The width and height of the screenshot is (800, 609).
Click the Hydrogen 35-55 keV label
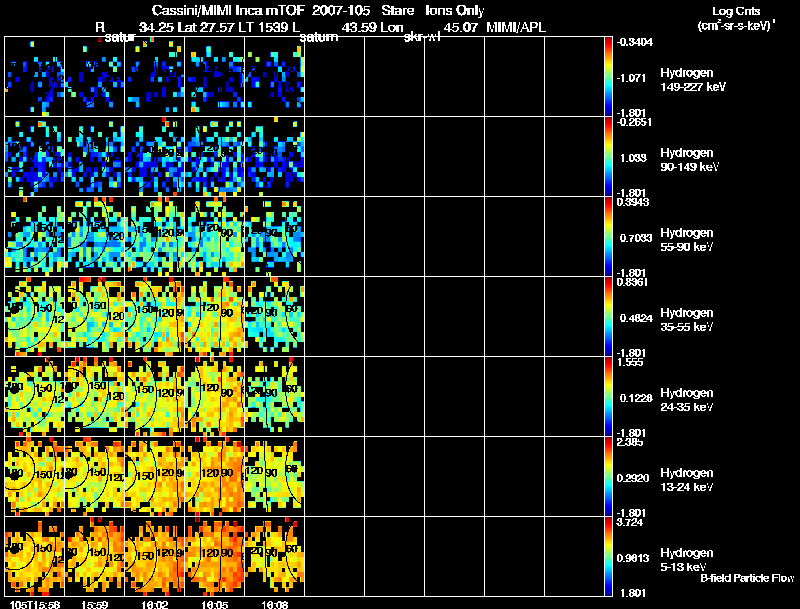pos(686,319)
